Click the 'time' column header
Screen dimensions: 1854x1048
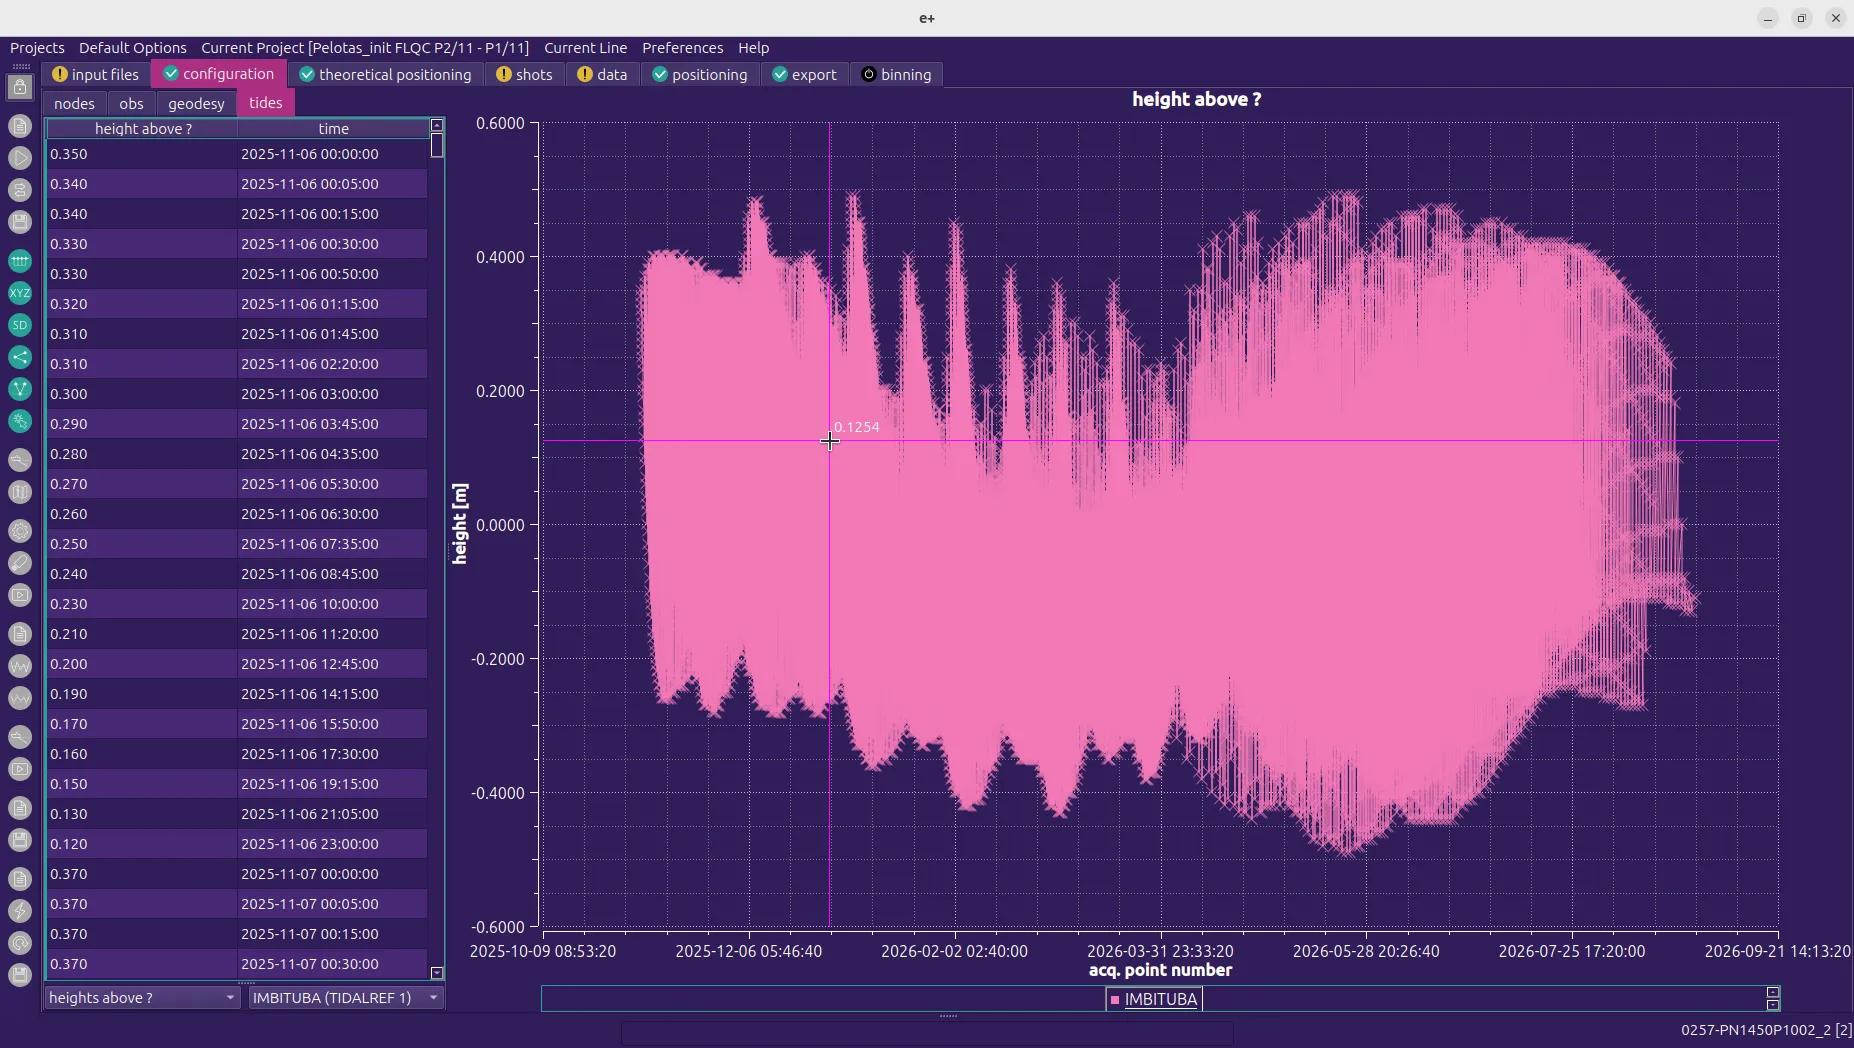pos(333,129)
